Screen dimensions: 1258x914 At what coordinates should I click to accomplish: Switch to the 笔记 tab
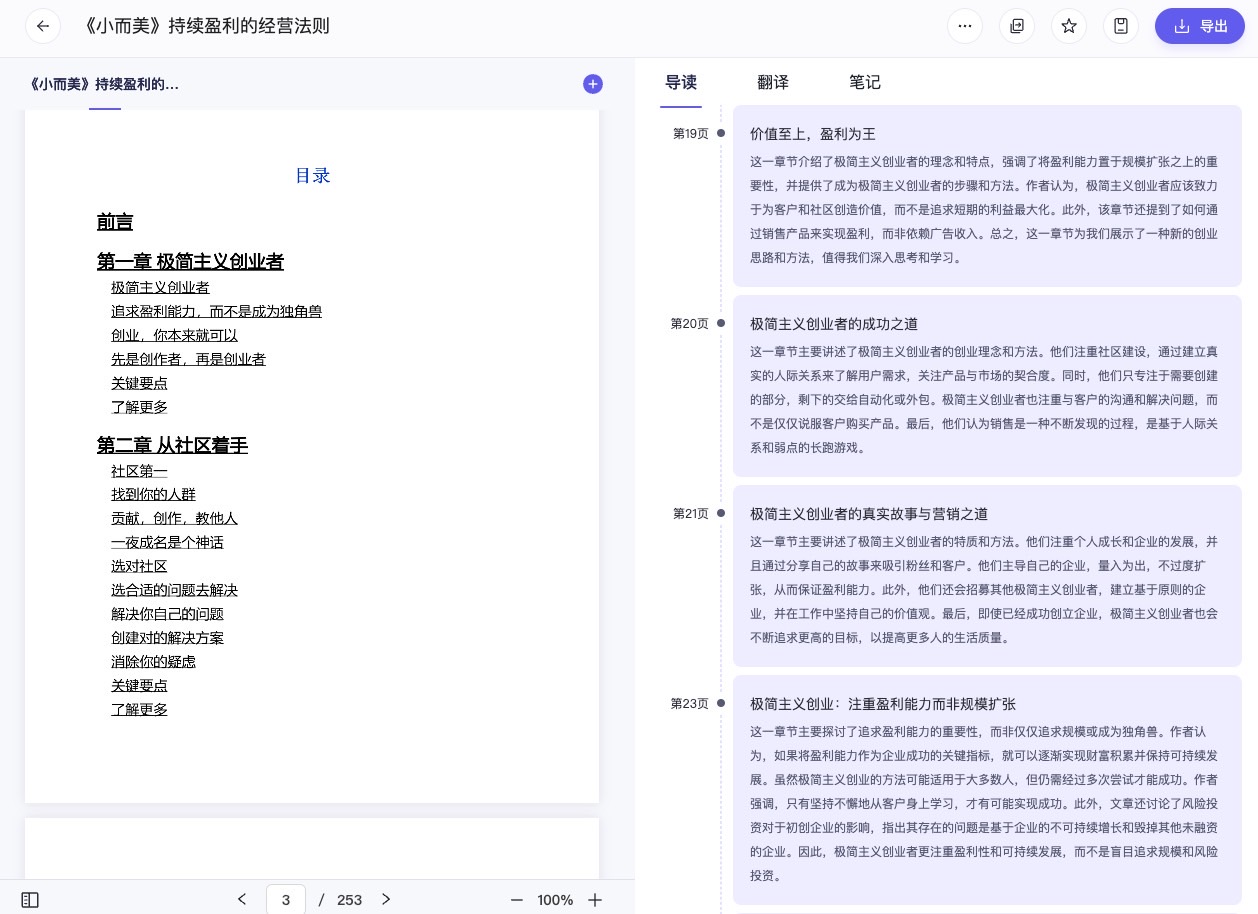(x=865, y=83)
